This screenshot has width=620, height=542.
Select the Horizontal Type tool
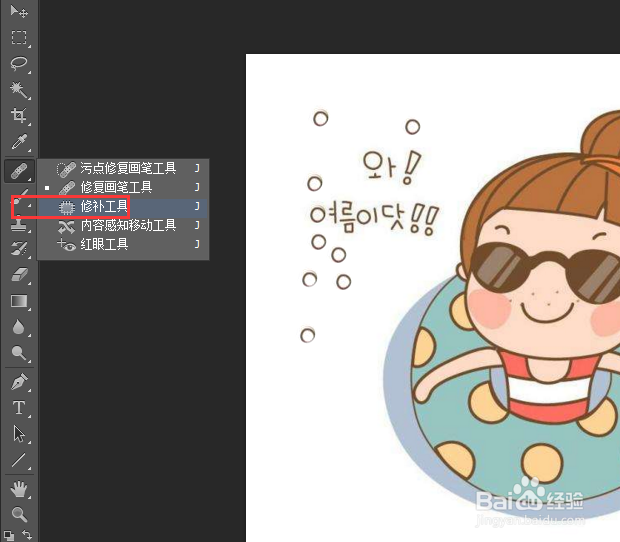coord(19,408)
